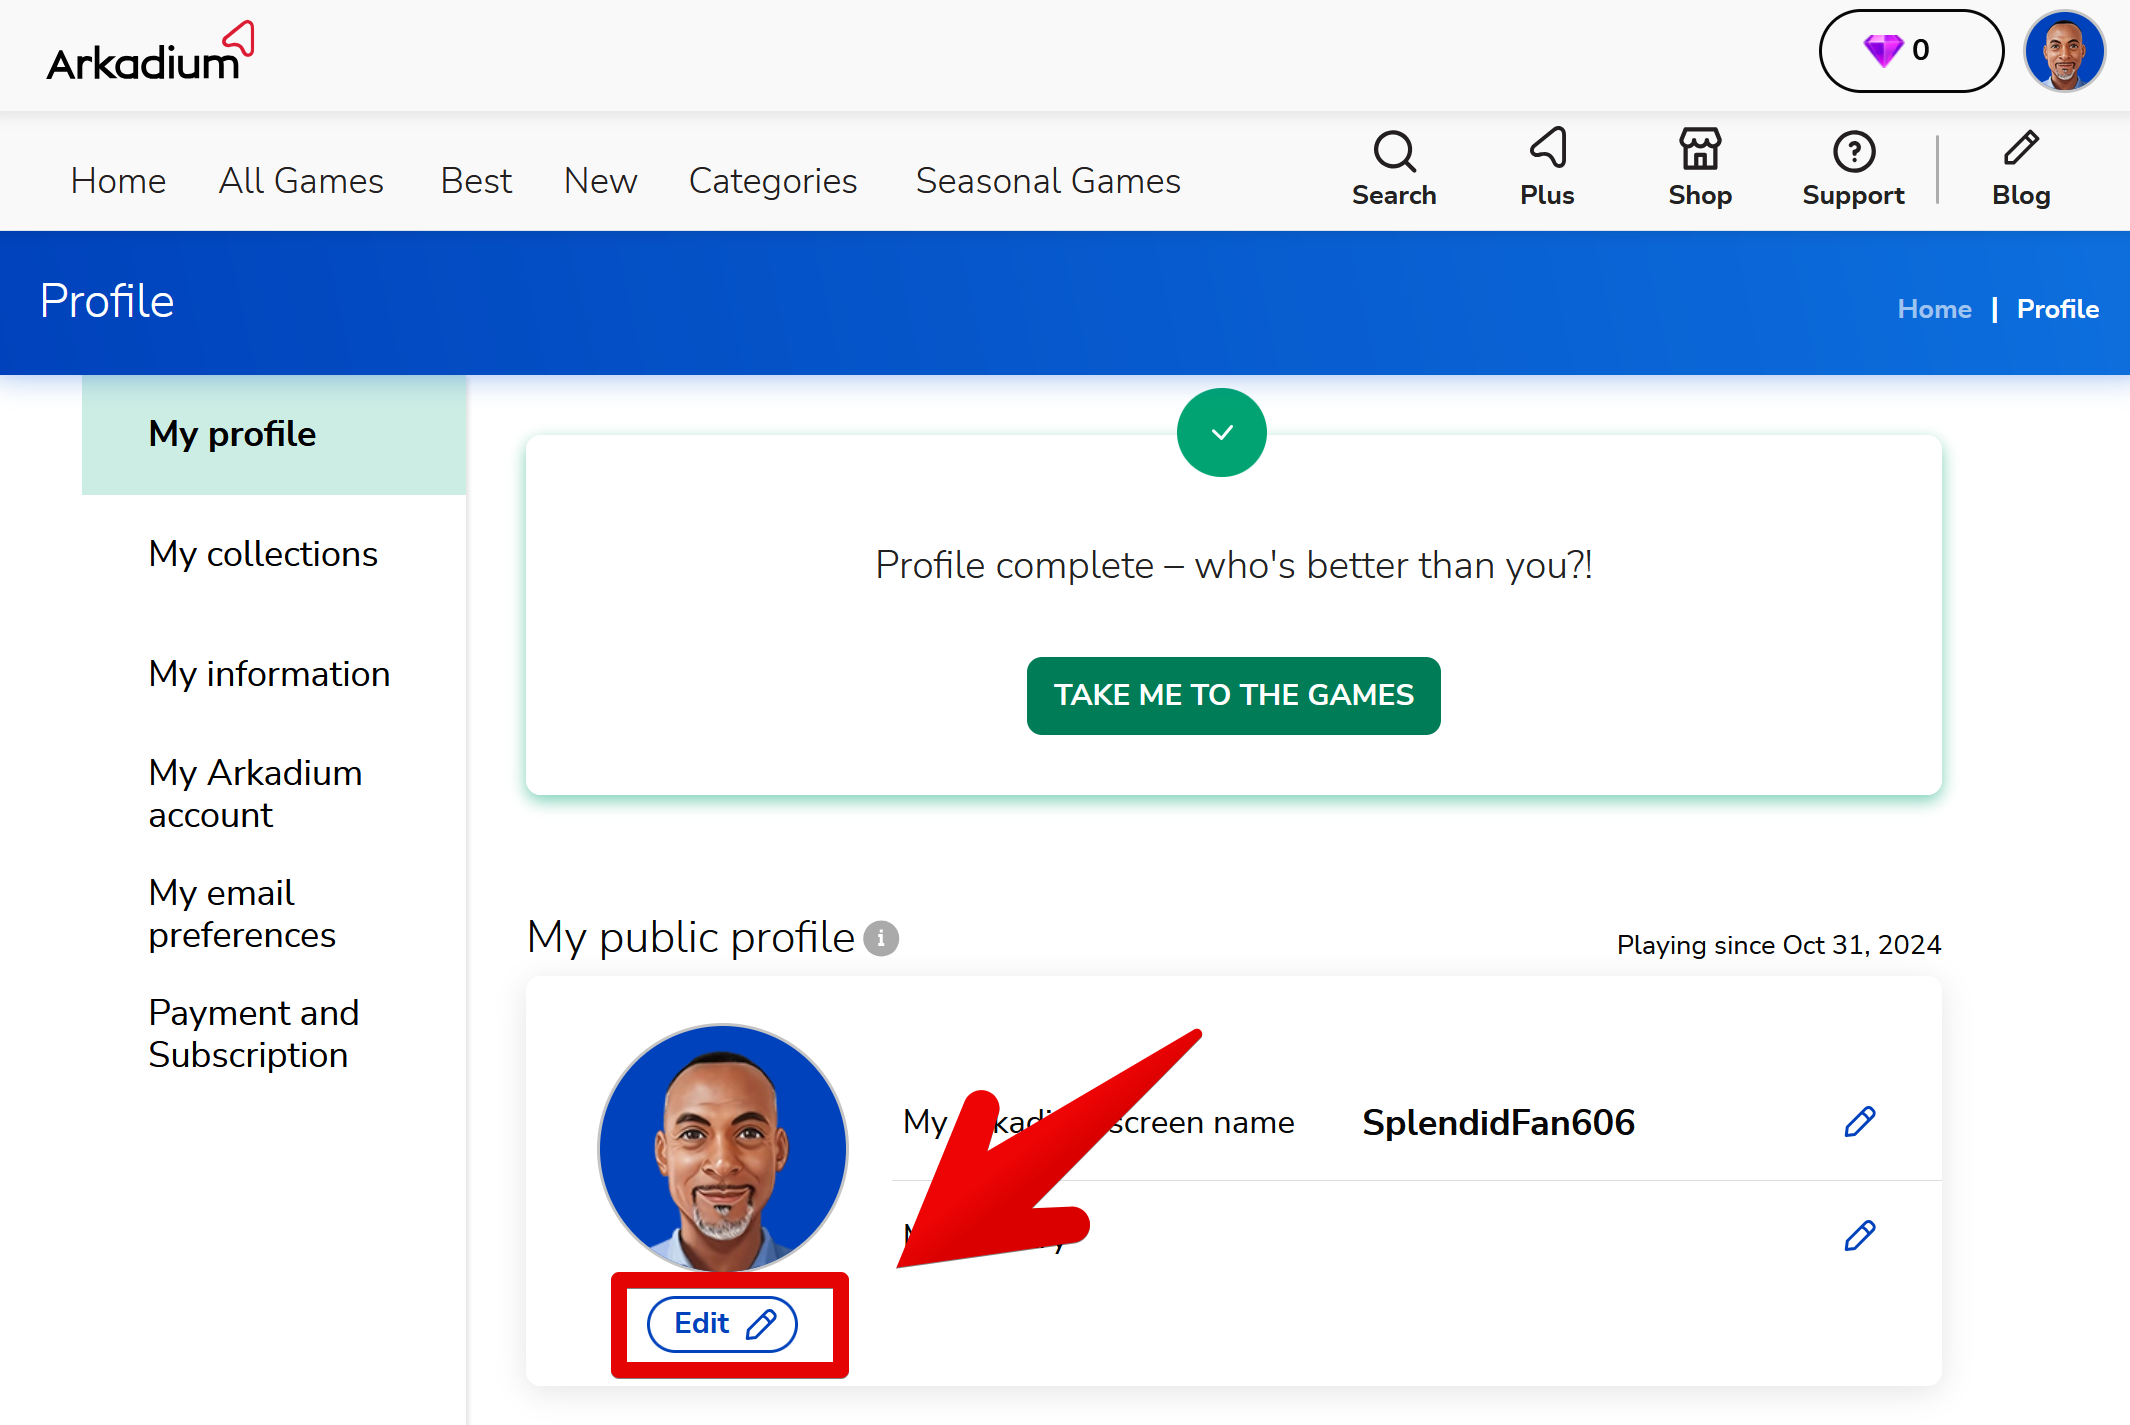This screenshot has width=2130, height=1425.
Task: Click the gems counter with diamond icon
Action: (1910, 51)
